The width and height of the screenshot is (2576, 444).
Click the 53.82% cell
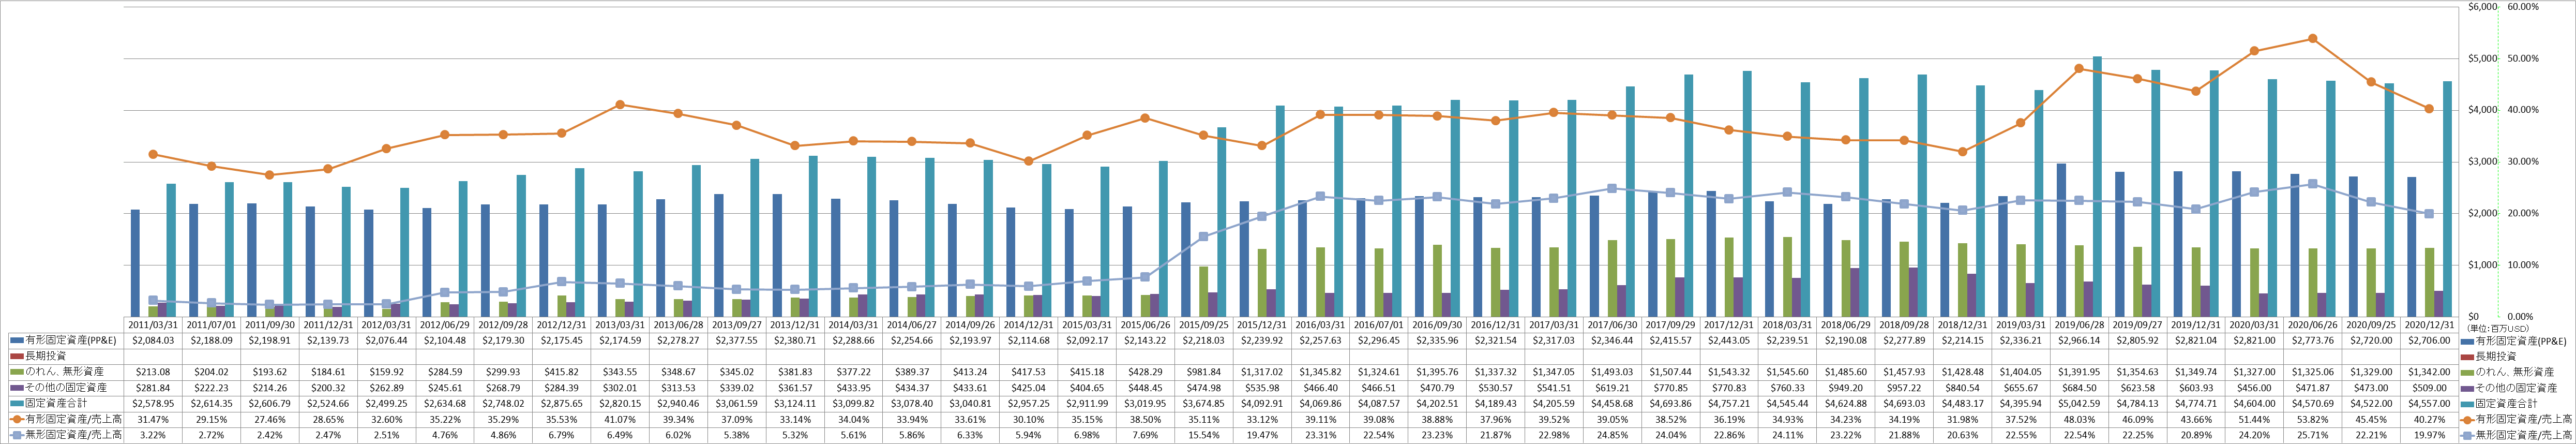point(2312,419)
